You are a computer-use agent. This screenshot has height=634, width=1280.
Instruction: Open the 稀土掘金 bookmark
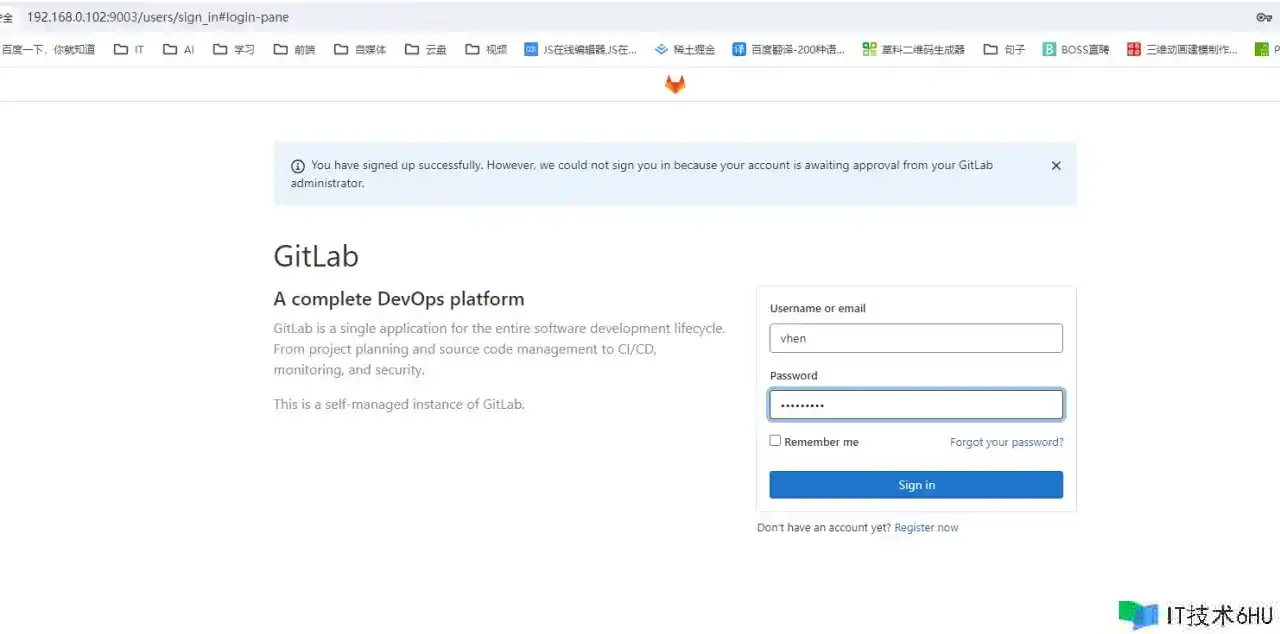(x=685, y=49)
